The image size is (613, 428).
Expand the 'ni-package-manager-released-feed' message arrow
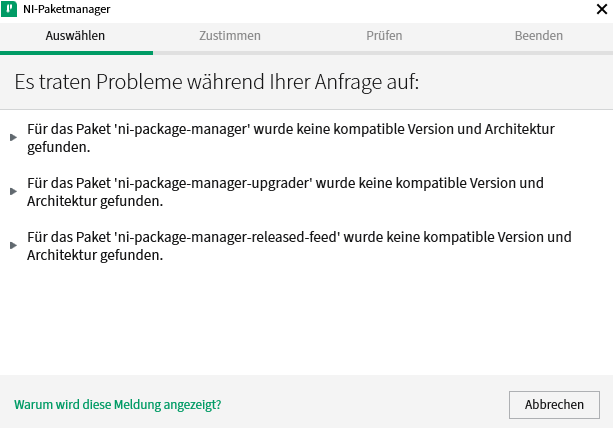[x=13, y=245]
